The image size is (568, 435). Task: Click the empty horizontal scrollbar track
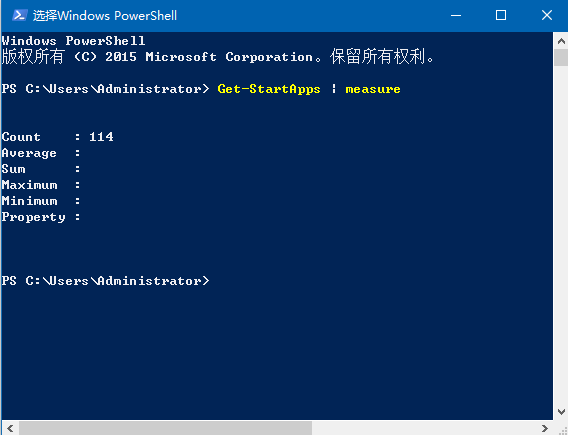coord(424,428)
